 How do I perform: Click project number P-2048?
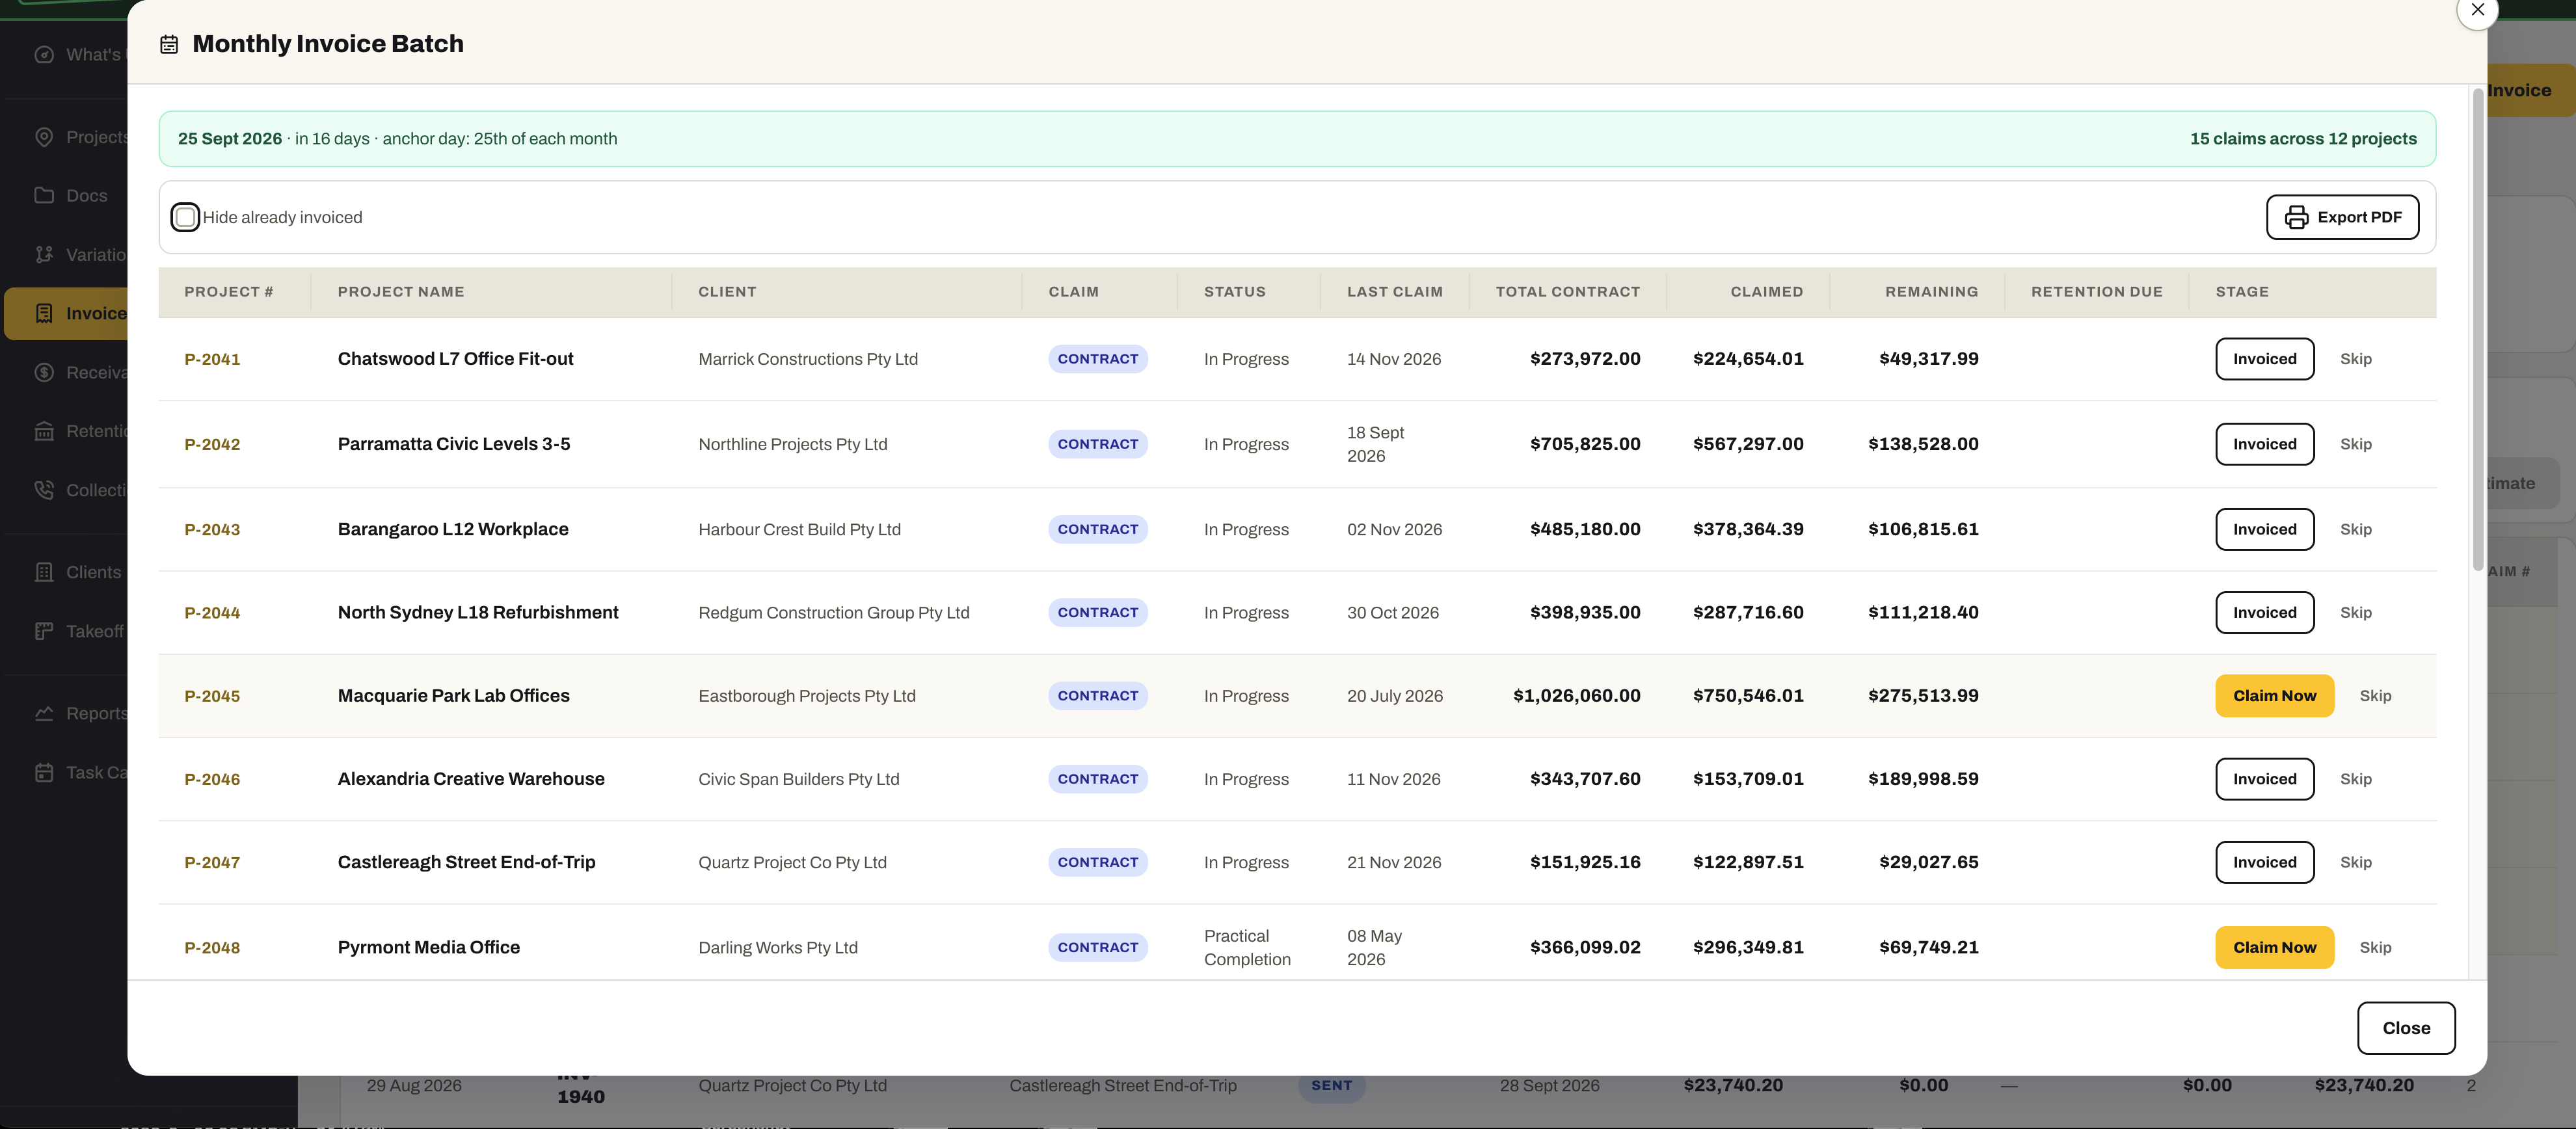coord(212,947)
